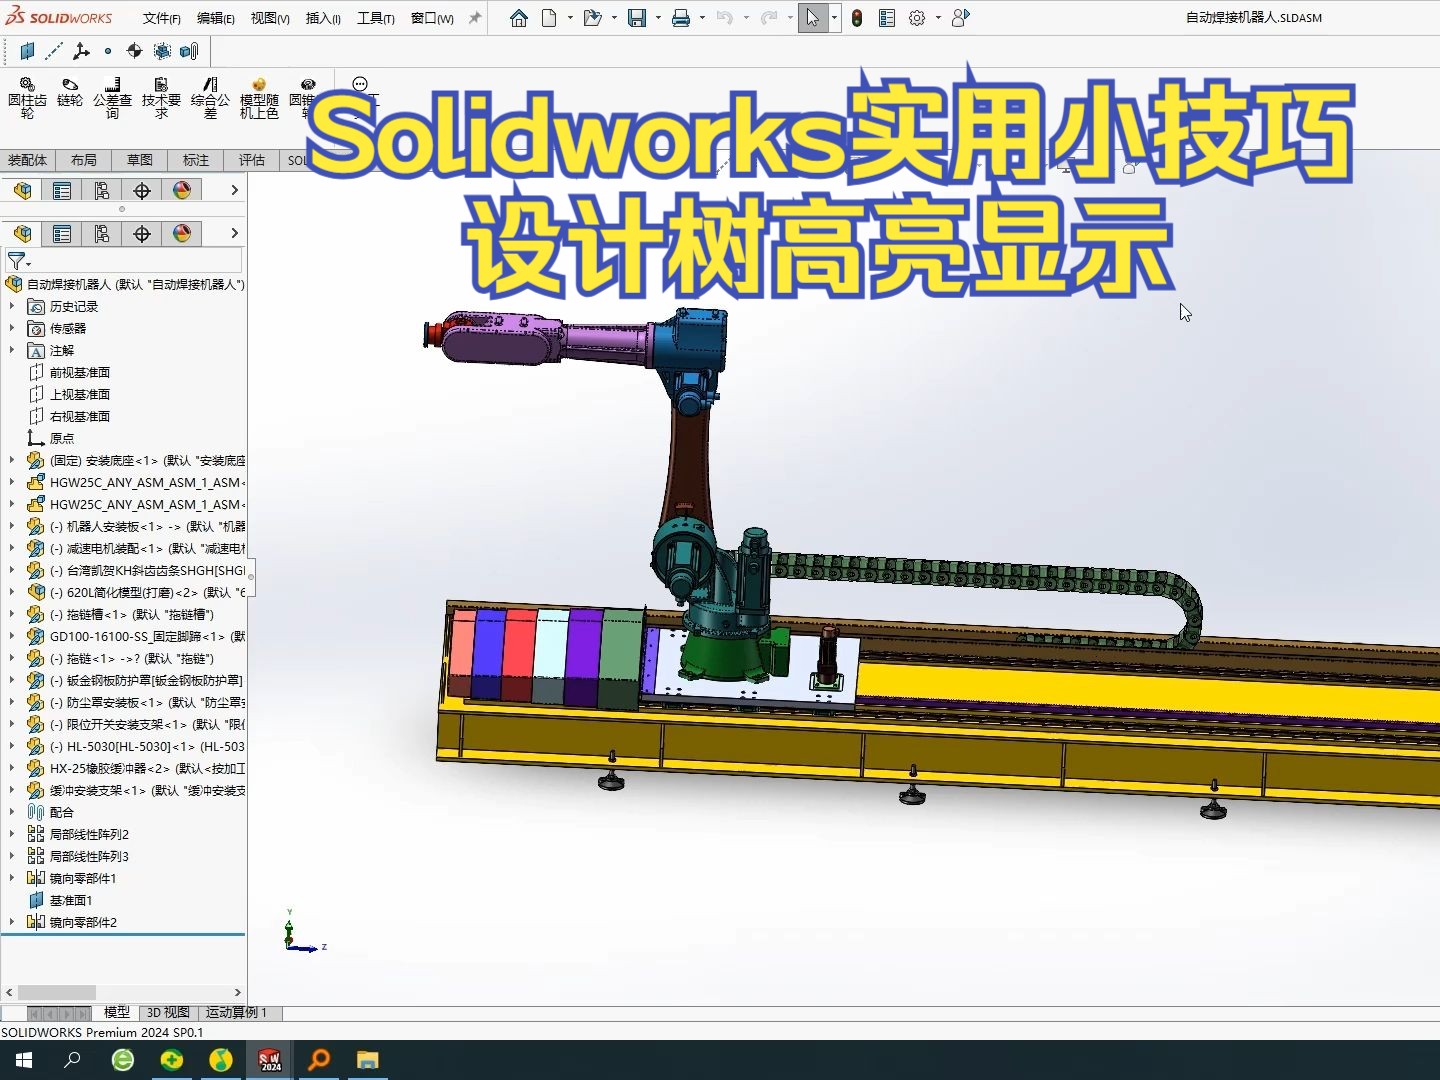Click the 链轮 sprocket button
The image size is (1440, 1080).
(70, 92)
